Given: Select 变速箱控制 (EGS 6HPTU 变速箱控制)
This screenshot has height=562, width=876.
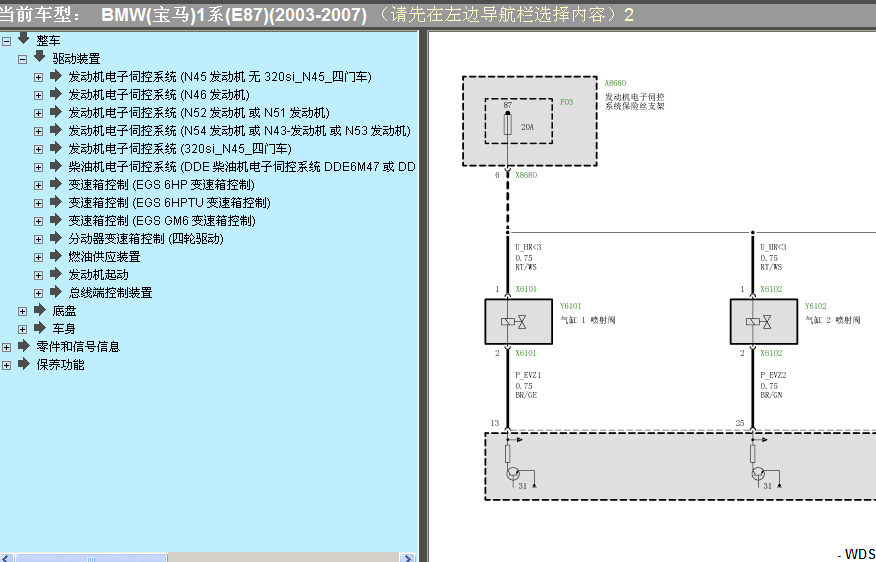Looking at the screenshot, I should point(169,203).
